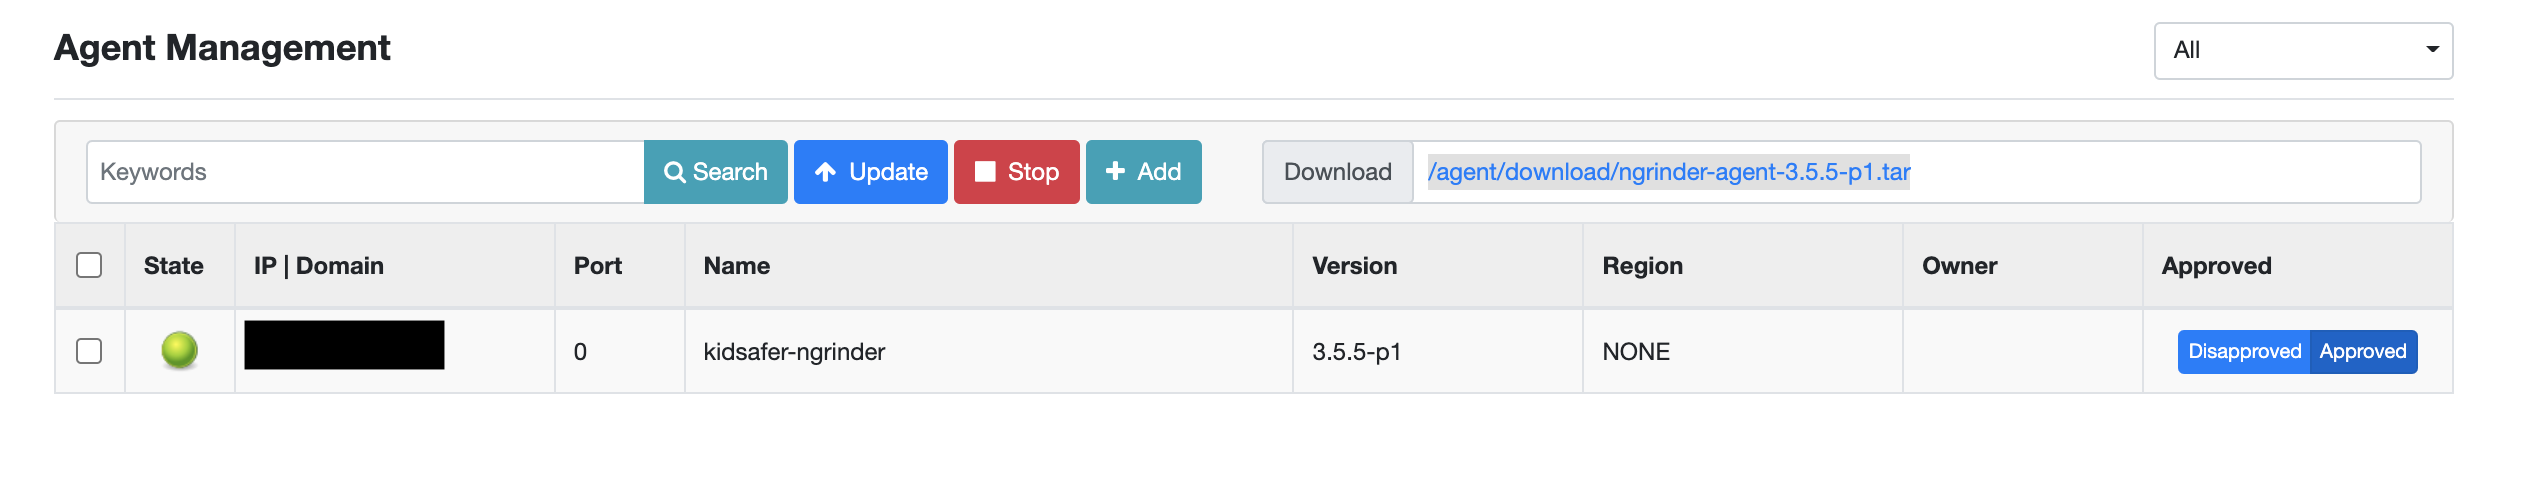Click the magnifier icon on Search button
Image resolution: width=2532 pixels, height=502 pixels.
675,172
